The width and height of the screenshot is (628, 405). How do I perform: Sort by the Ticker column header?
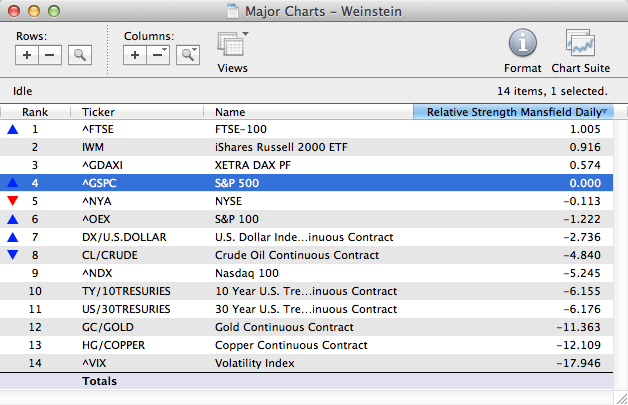click(x=98, y=112)
